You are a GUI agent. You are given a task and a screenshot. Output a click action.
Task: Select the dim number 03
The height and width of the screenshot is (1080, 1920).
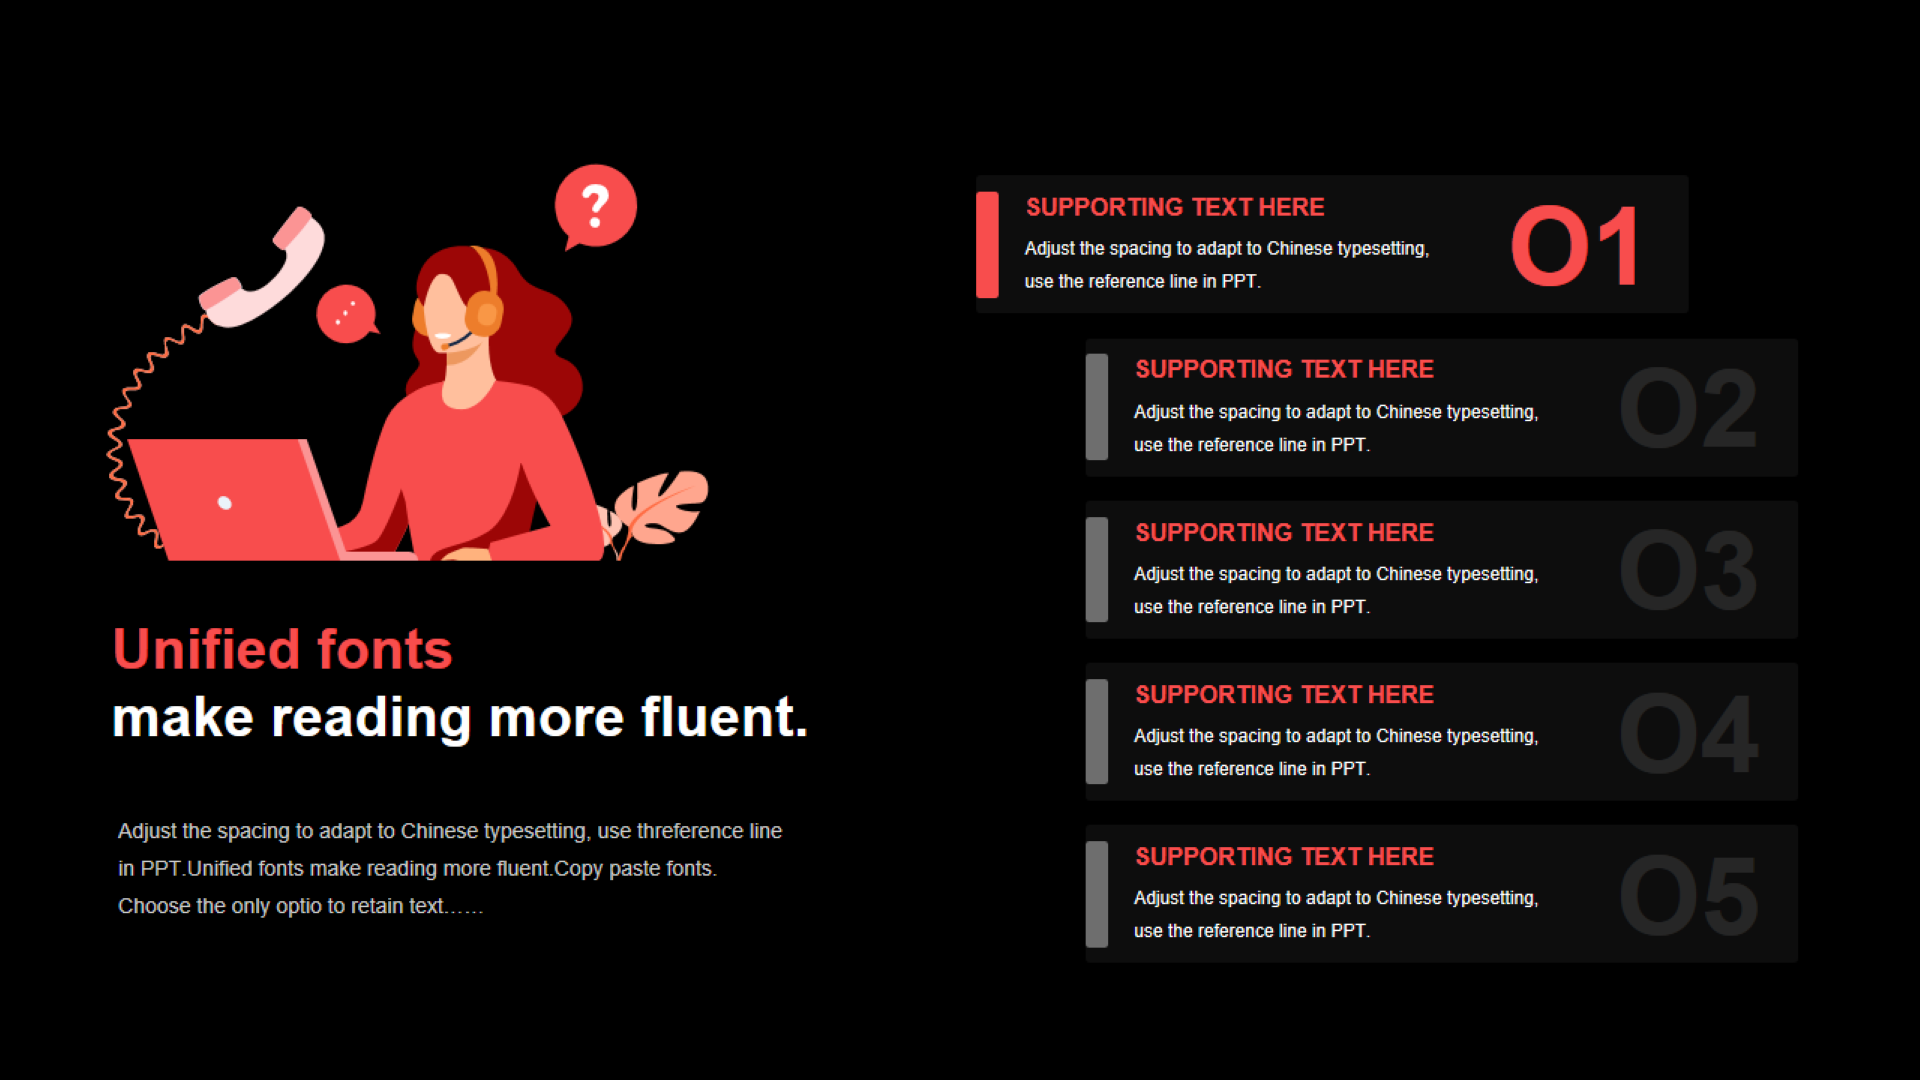point(1689,570)
